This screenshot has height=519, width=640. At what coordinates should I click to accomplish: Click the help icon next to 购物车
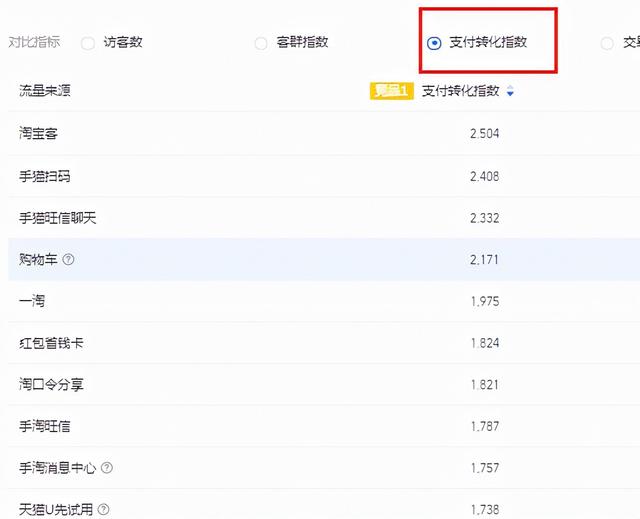coord(69,260)
